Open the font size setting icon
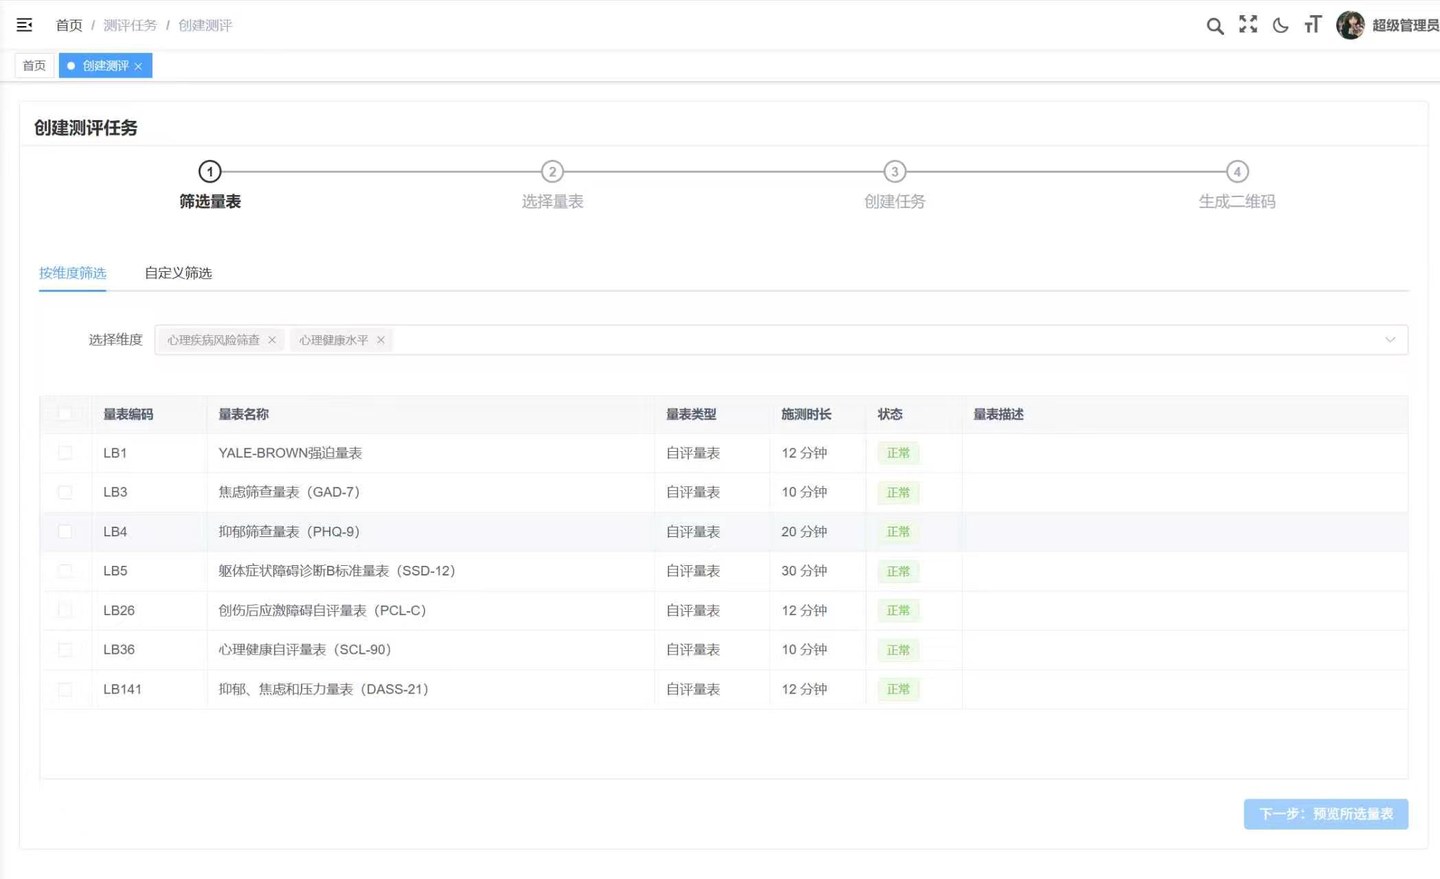Image resolution: width=1440 pixels, height=879 pixels. [1313, 25]
